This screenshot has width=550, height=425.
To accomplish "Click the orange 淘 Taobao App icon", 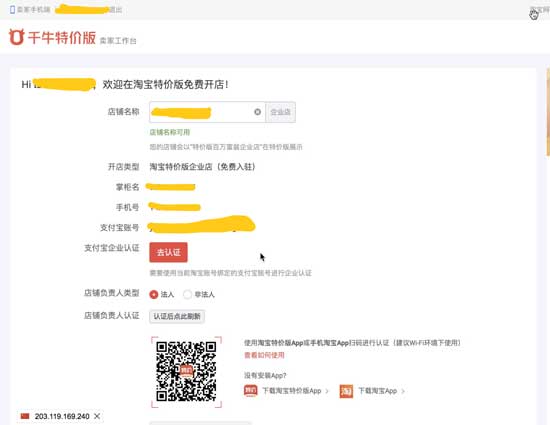I will coord(346,391).
